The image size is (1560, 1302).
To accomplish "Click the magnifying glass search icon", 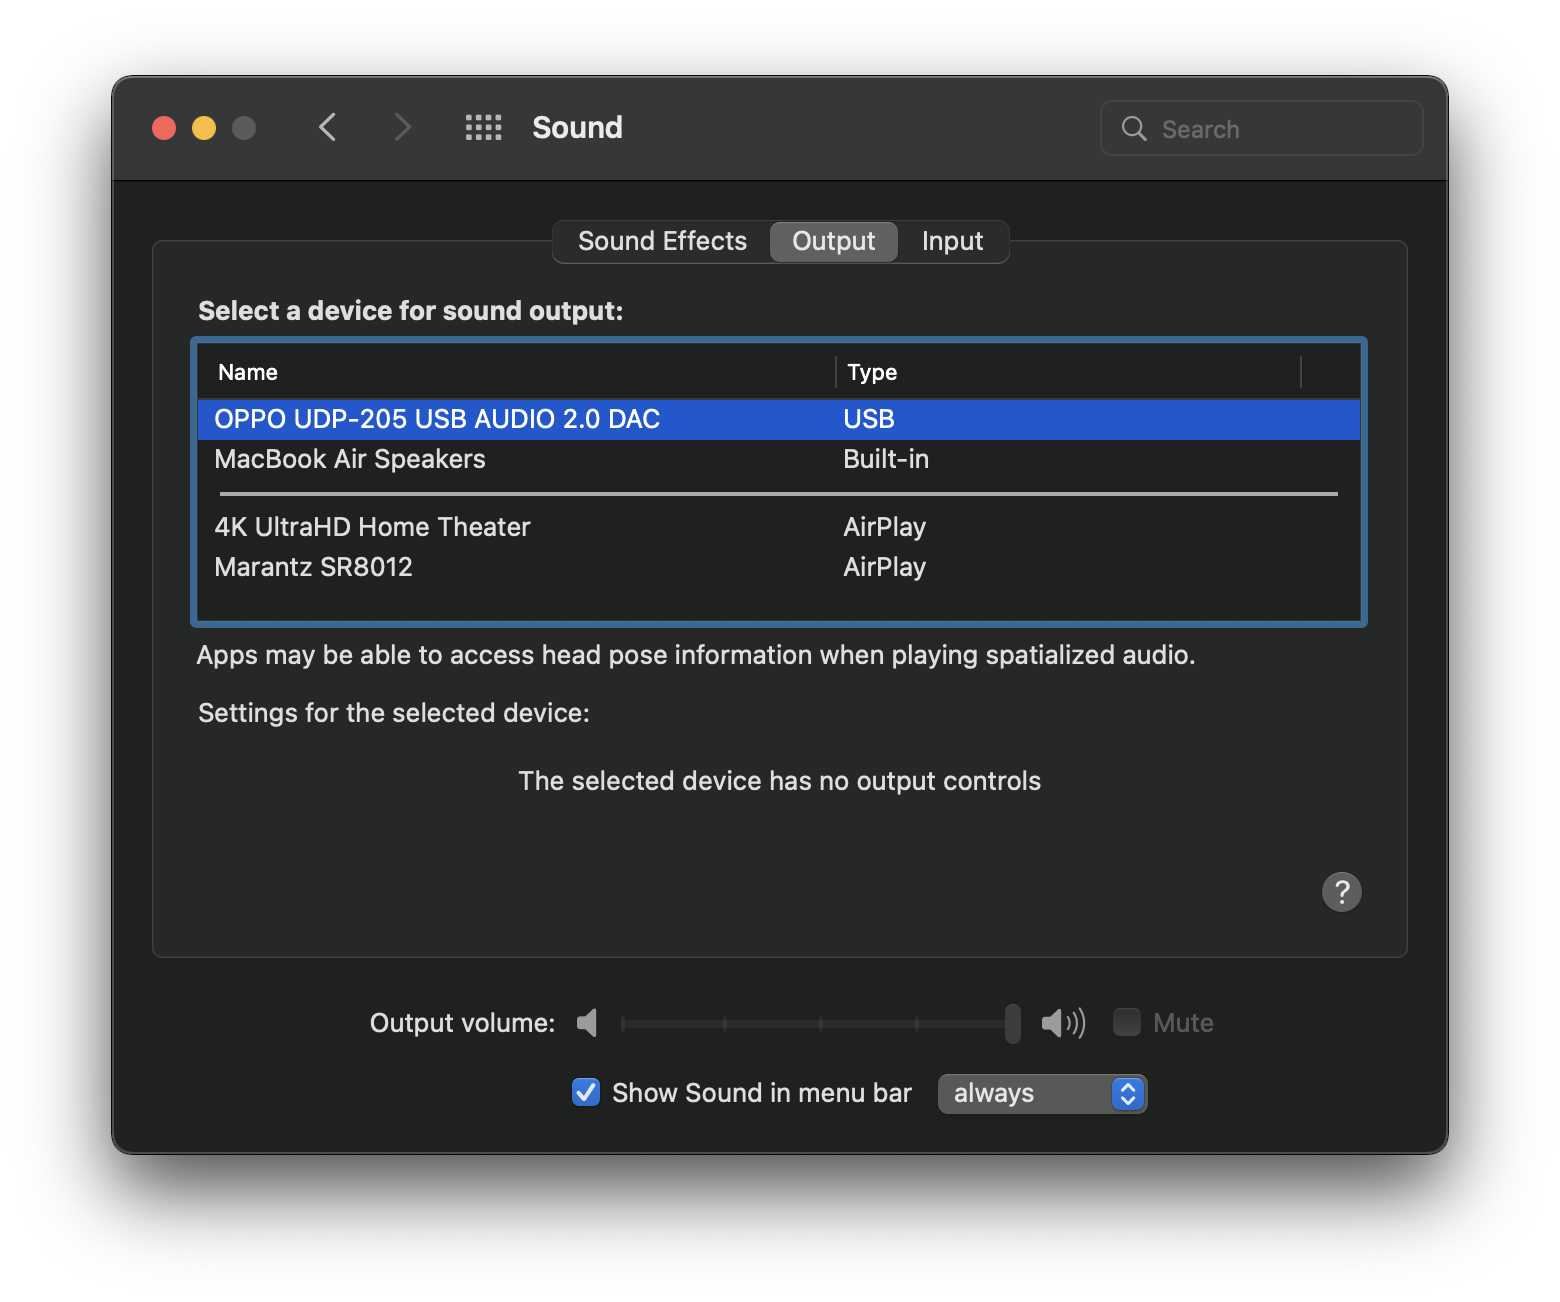I will click(x=1134, y=129).
